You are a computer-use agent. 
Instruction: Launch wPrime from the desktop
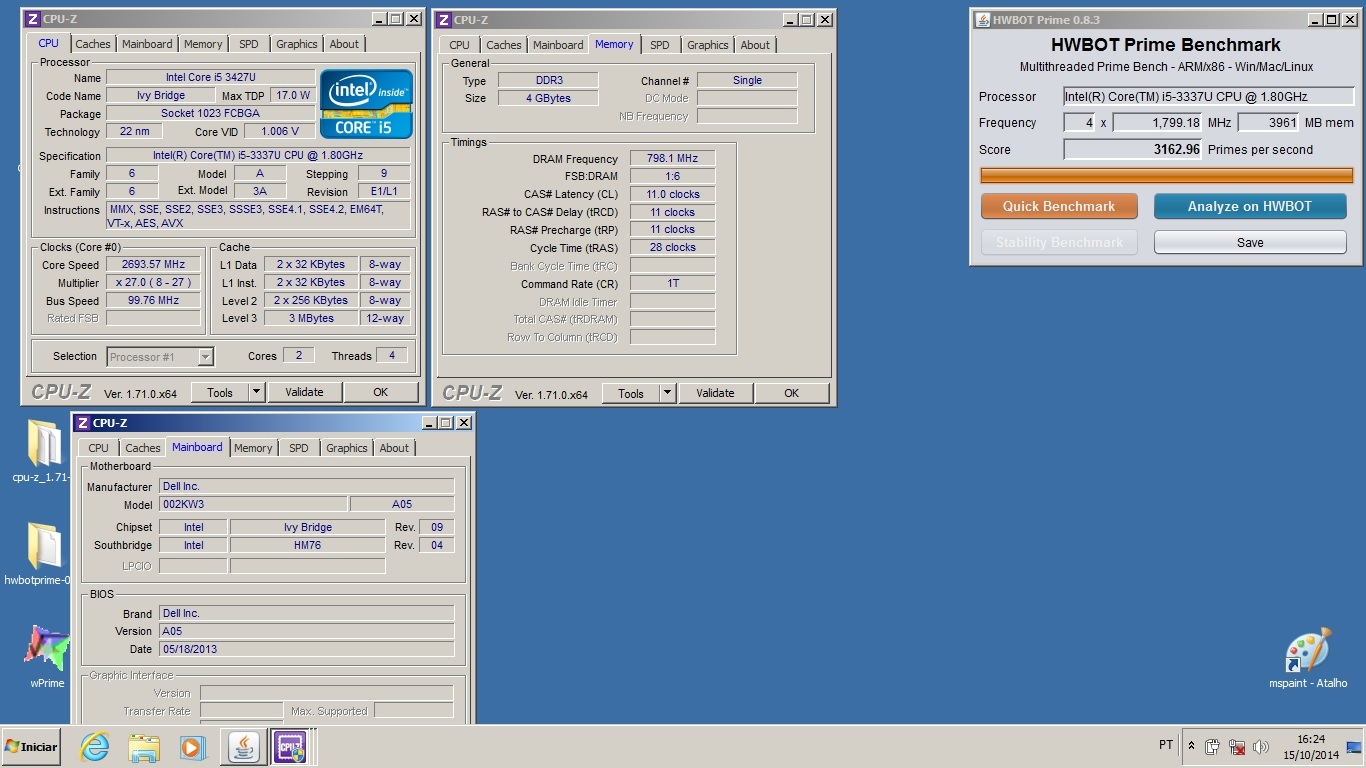tap(46, 657)
